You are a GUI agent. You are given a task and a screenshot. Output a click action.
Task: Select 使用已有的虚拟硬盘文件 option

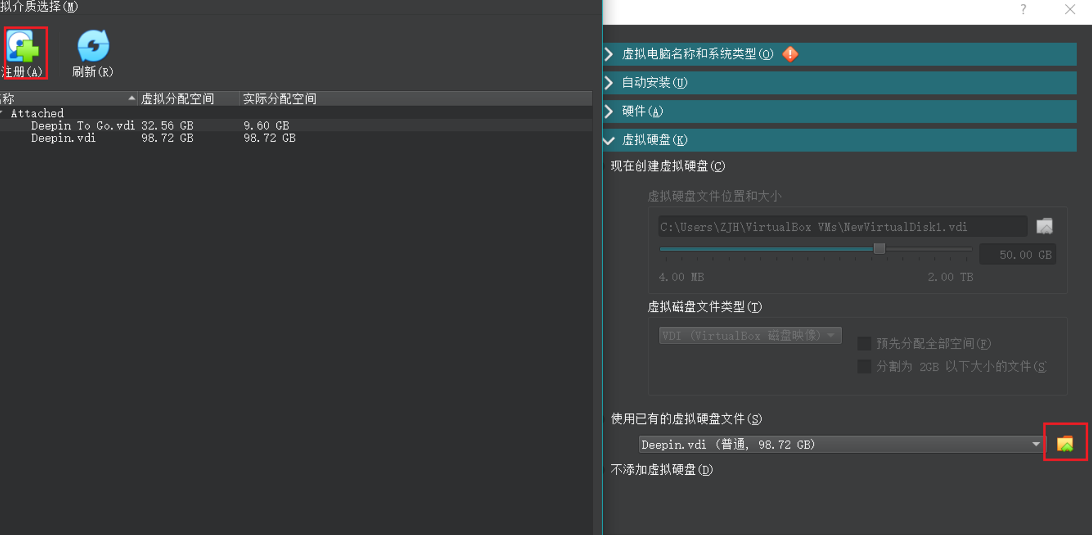click(x=687, y=419)
